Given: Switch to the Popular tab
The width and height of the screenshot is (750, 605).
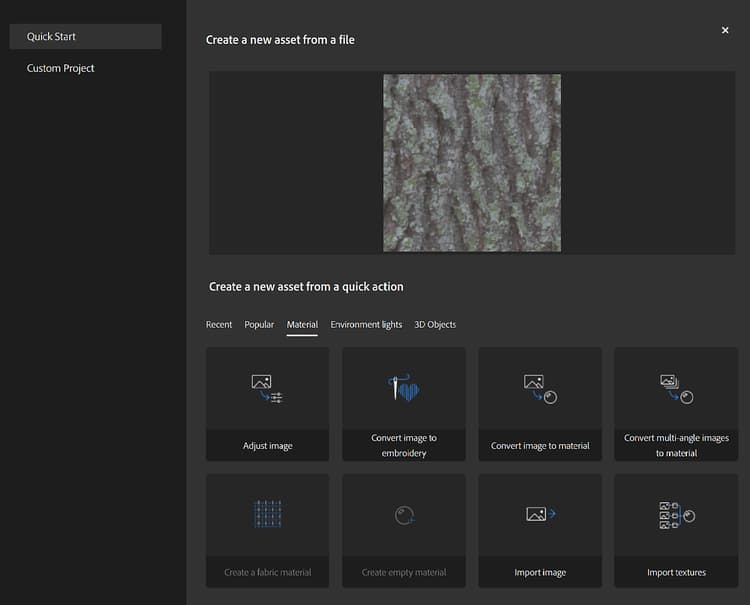Looking at the screenshot, I should tap(259, 324).
